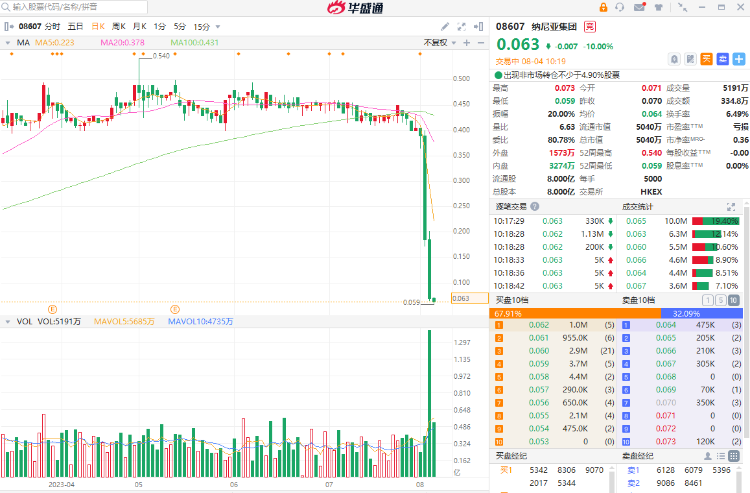Set price alert bell icon
The height and width of the screenshot is (493, 750).
coord(674,59)
